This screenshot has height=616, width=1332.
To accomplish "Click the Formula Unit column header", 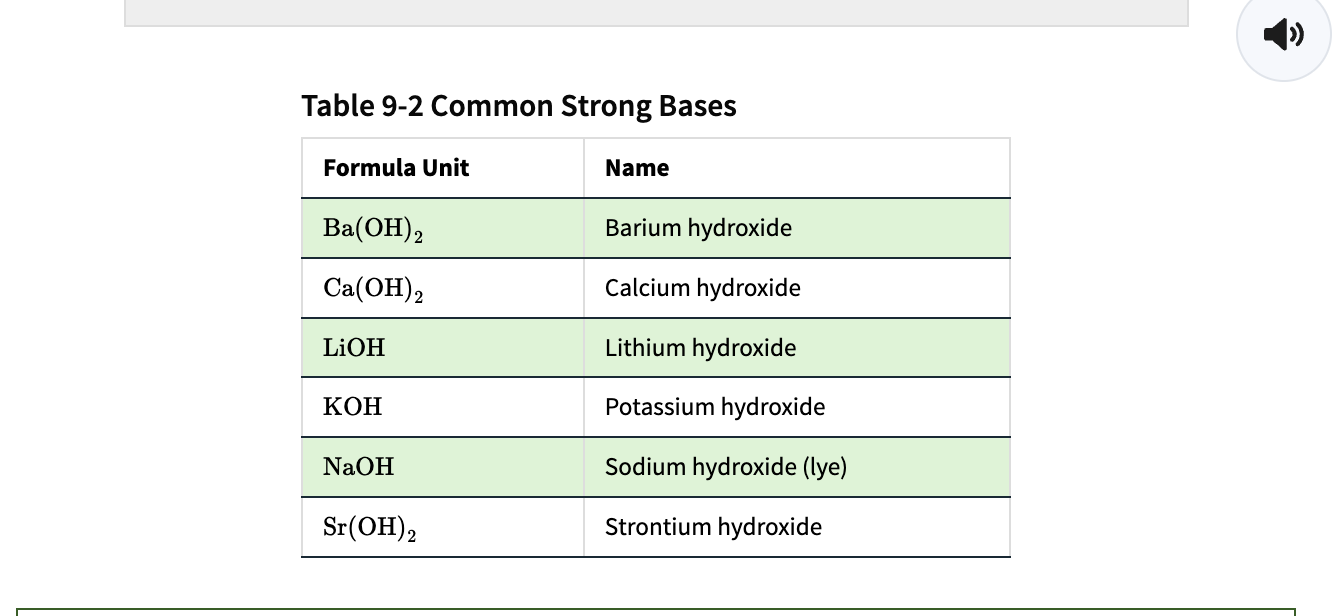I will [443, 168].
